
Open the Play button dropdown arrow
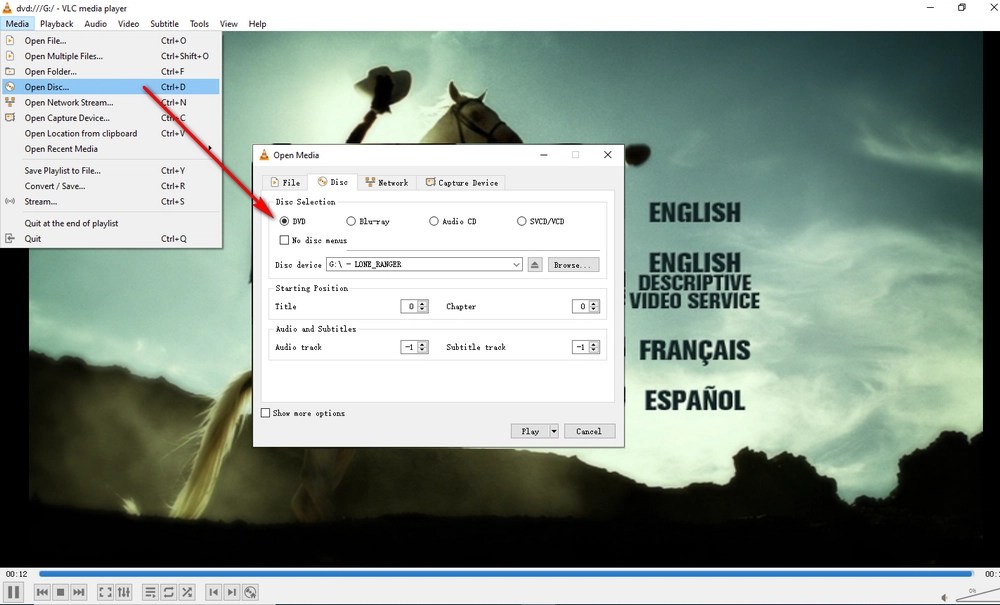554,432
